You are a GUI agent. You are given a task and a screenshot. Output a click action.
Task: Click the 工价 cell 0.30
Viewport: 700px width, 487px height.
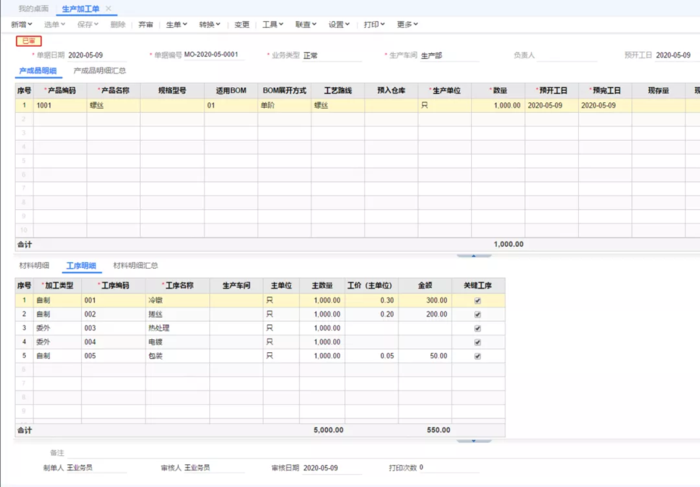coord(371,300)
